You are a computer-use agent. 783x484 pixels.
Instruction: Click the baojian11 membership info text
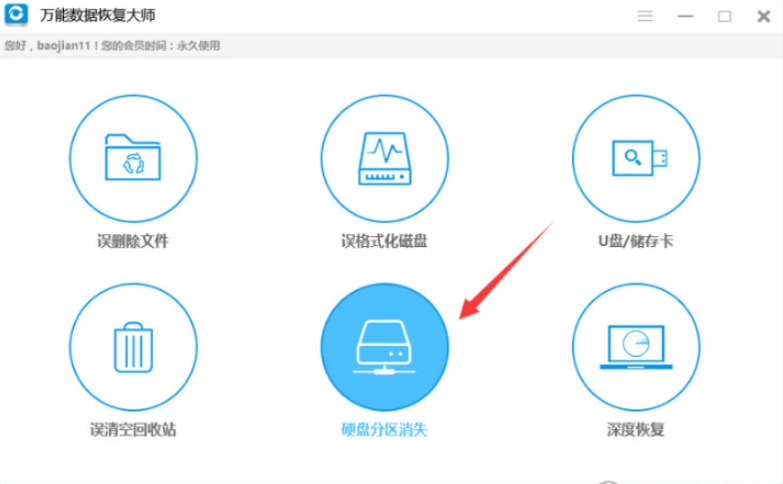tap(112, 45)
